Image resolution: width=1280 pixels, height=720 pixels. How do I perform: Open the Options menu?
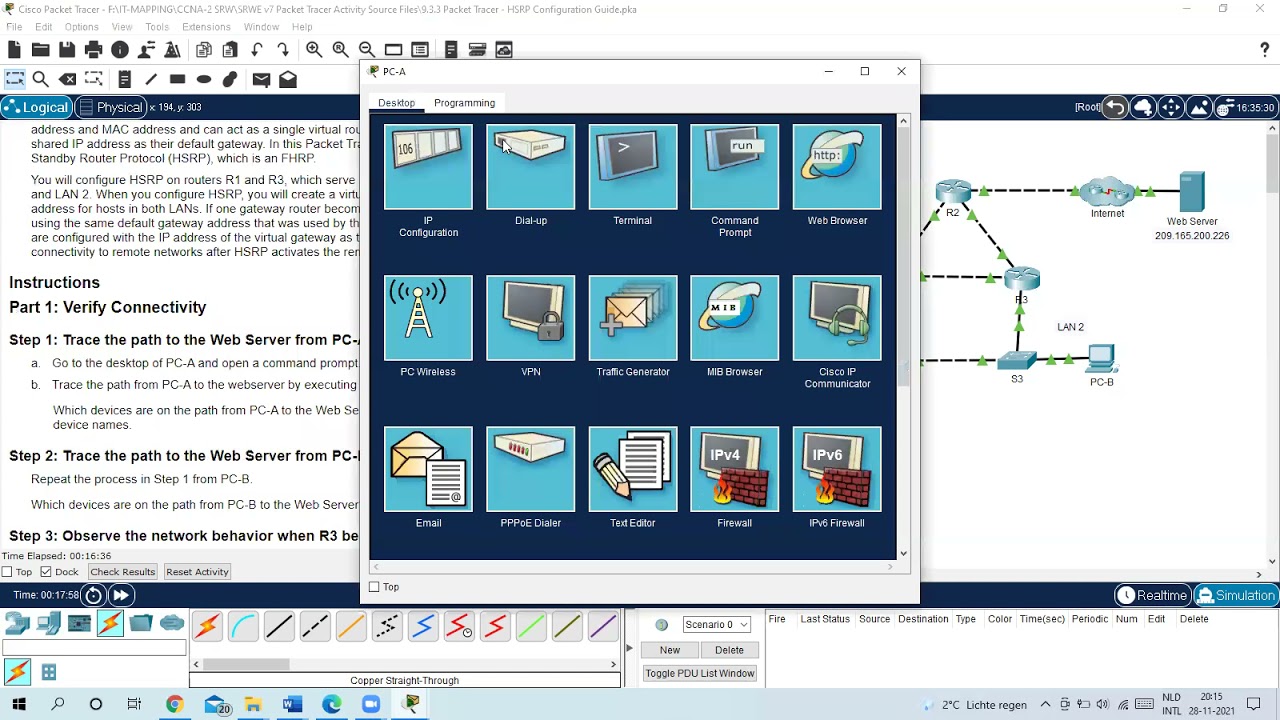(x=81, y=27)
